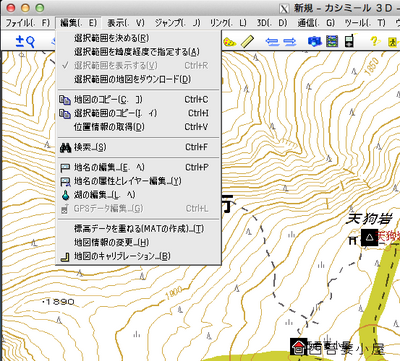Click the Ctrl+F shortcut text
400x361 pixels.
(196, 147)
